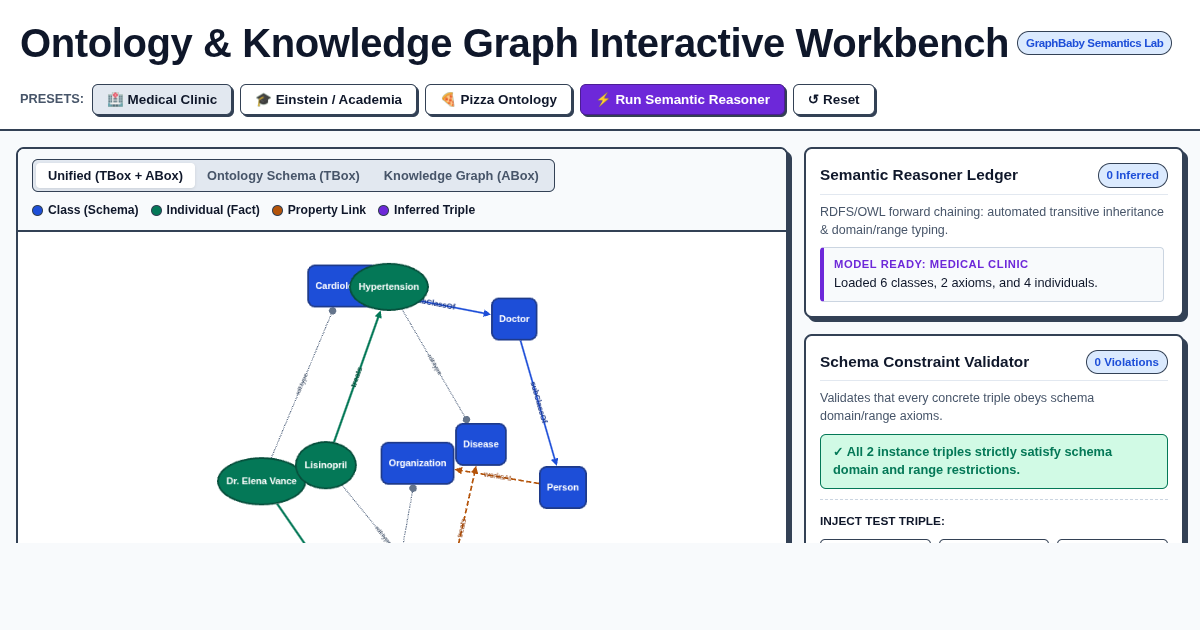Select the Cardiologist class node

329,286
